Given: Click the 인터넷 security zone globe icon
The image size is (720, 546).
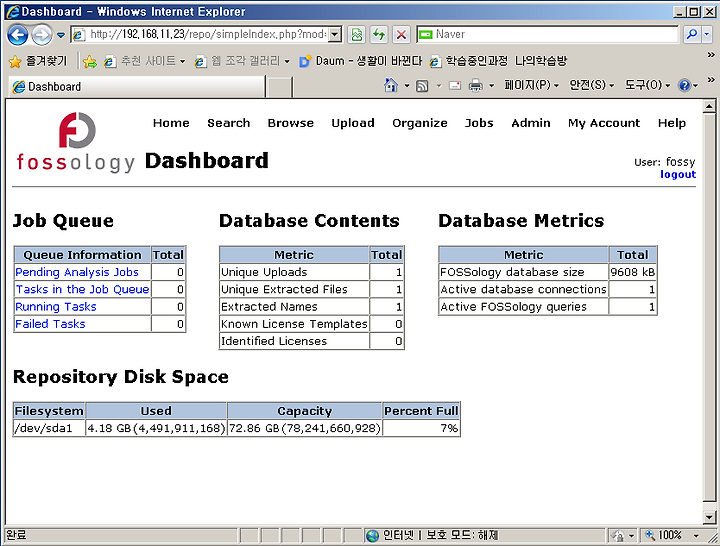Looking at the screenshot, I should 372,535.
